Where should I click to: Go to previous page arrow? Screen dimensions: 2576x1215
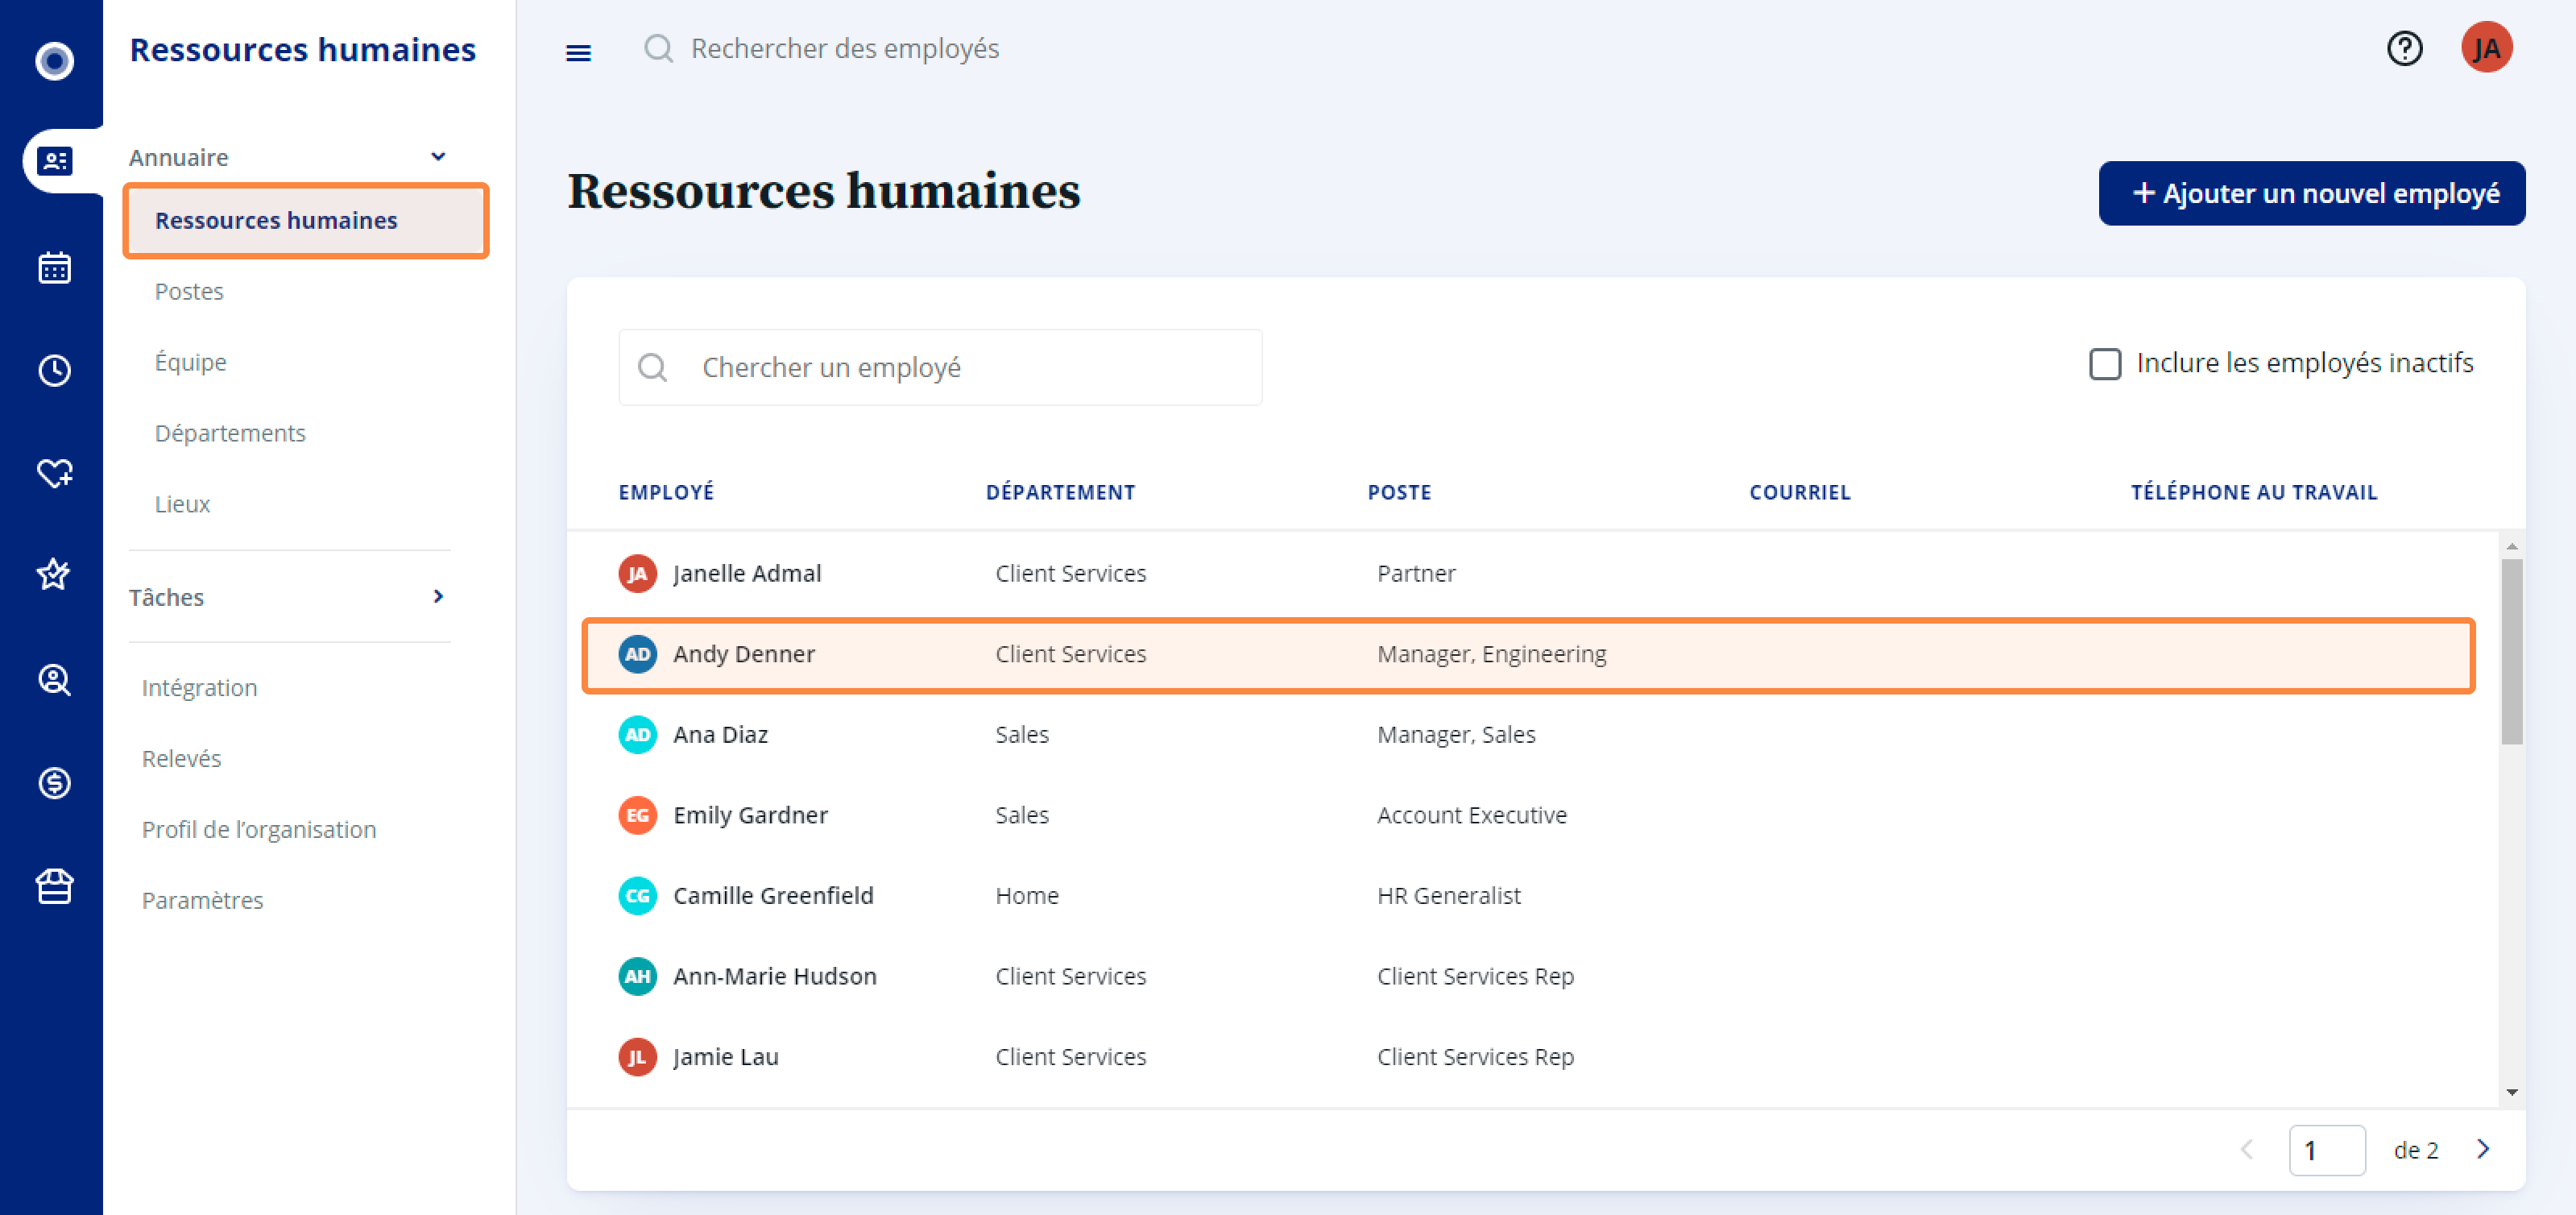coord(2247,1149)
